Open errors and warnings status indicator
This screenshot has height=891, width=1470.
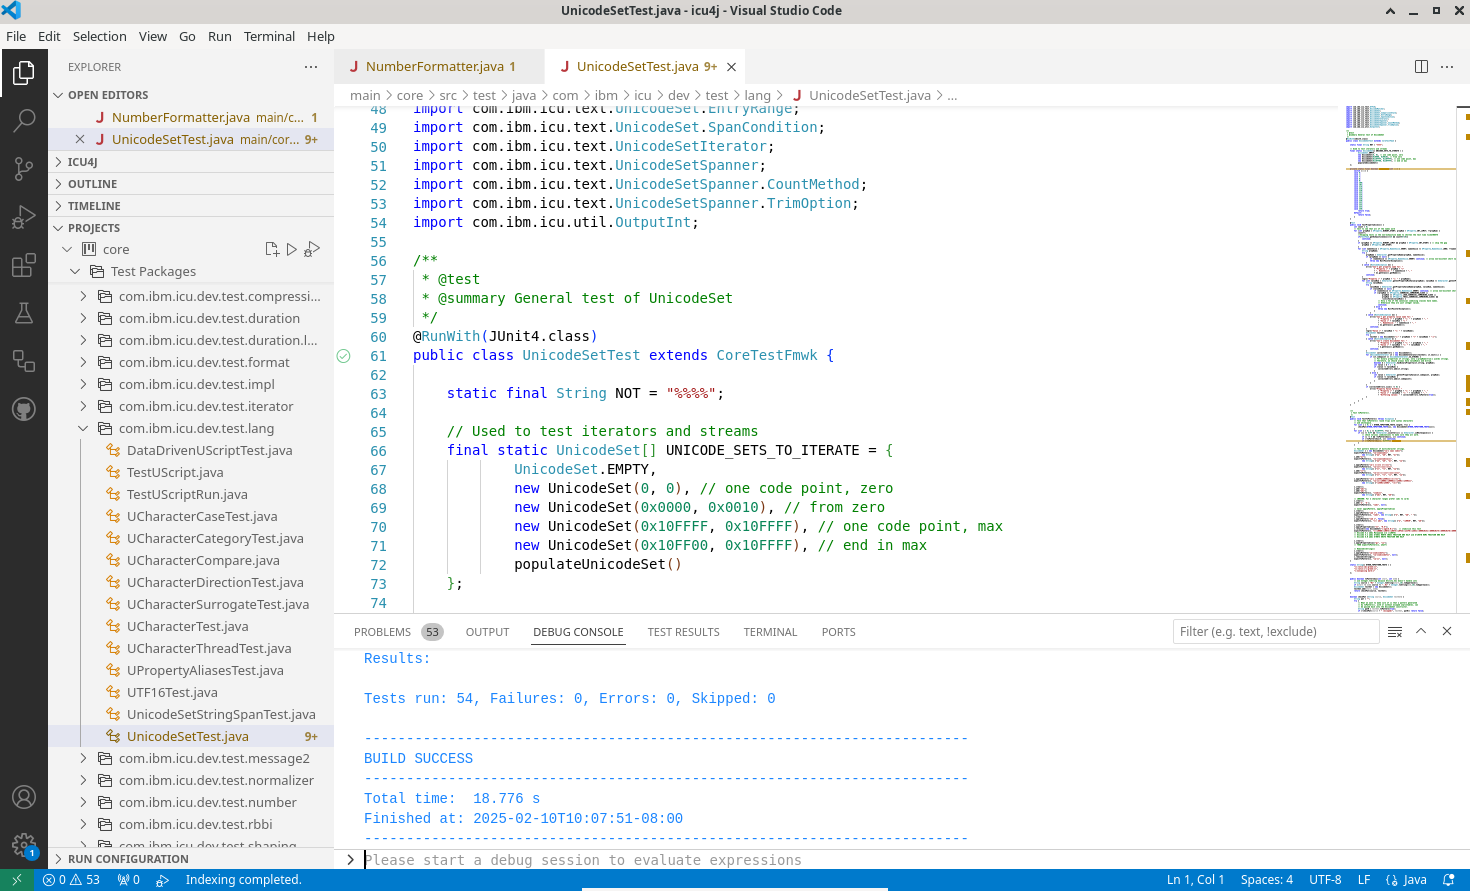pyautogui.click(x=72, y=880)
